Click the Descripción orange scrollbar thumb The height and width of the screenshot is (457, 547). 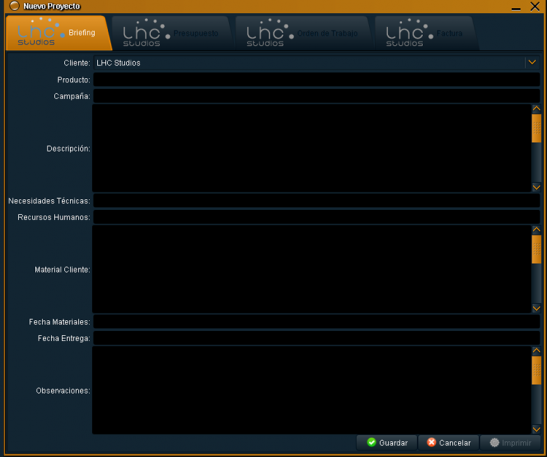click(536, 128)
